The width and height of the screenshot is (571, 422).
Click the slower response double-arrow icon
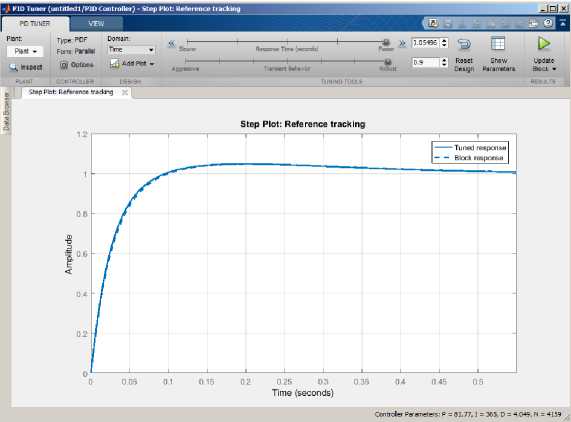click(172, 44)
